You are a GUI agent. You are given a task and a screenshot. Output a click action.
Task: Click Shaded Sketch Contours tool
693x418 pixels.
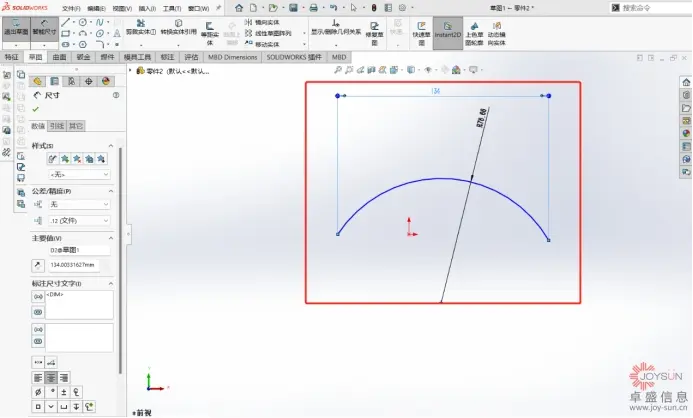pos(474,34)
